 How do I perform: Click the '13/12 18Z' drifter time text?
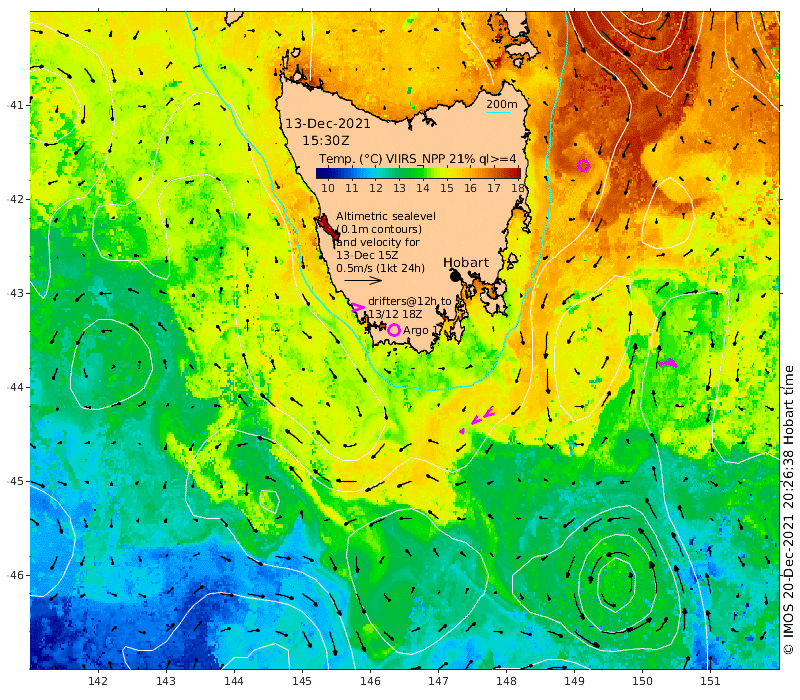[395, 314]
